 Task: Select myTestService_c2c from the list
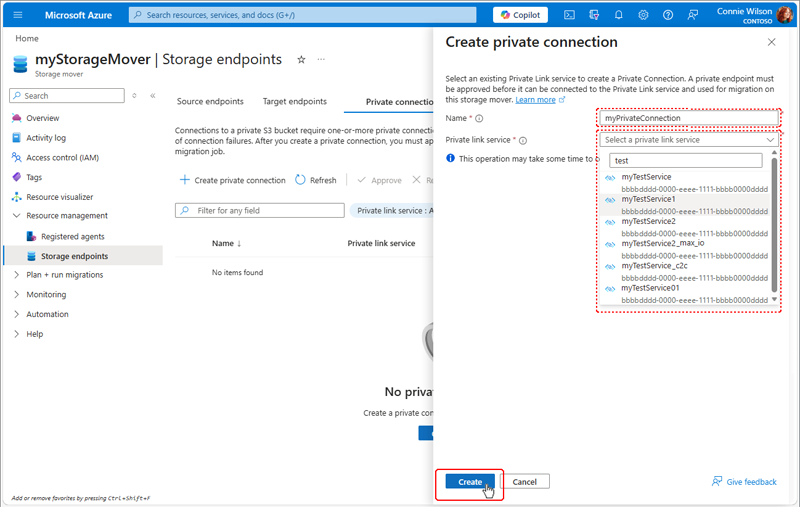685,271
